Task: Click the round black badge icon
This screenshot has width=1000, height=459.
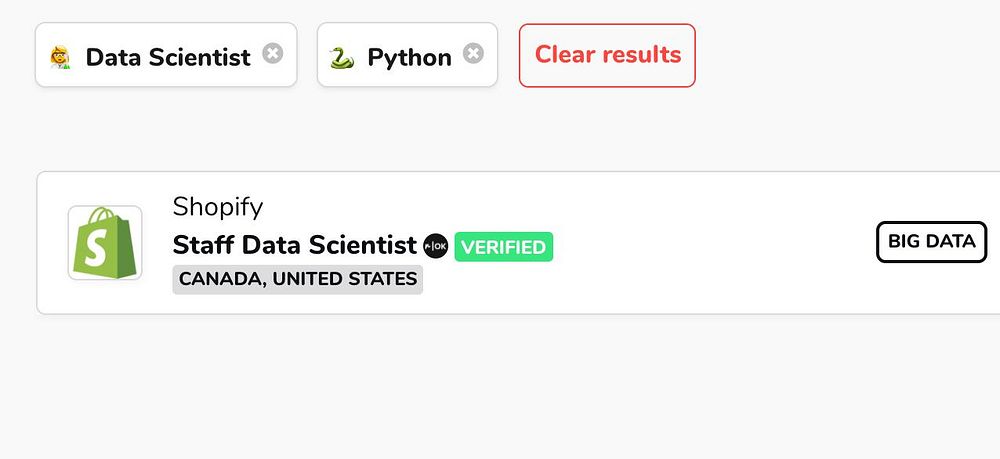Action: pyautogui.click(x=436, y=246)
